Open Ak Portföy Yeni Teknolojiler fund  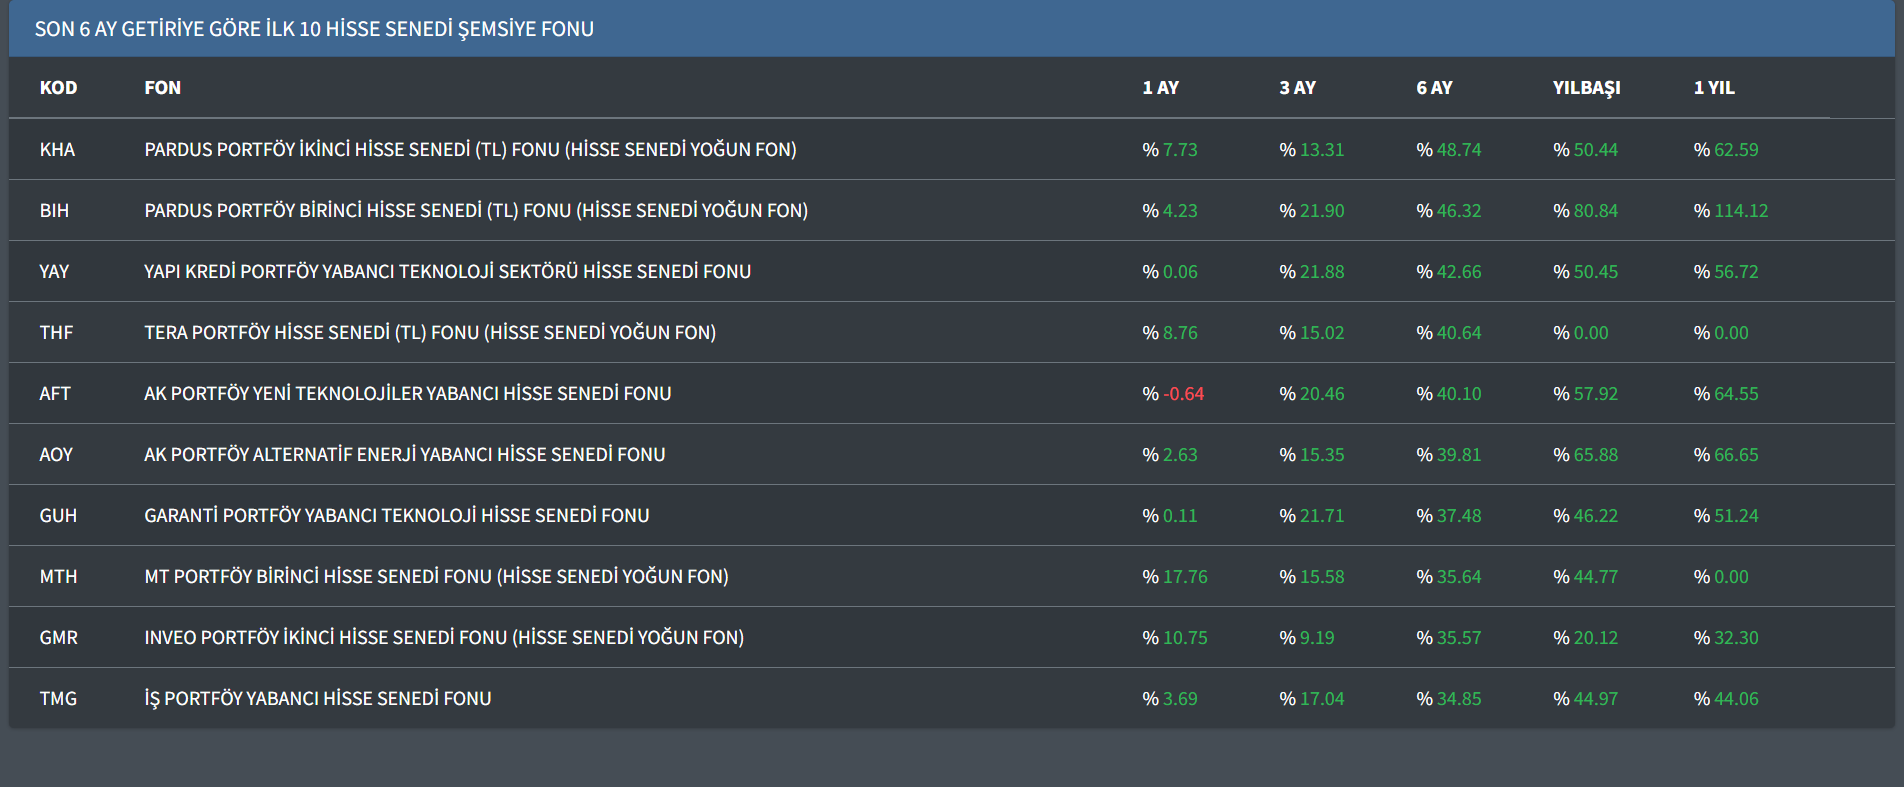pos(407,394)
